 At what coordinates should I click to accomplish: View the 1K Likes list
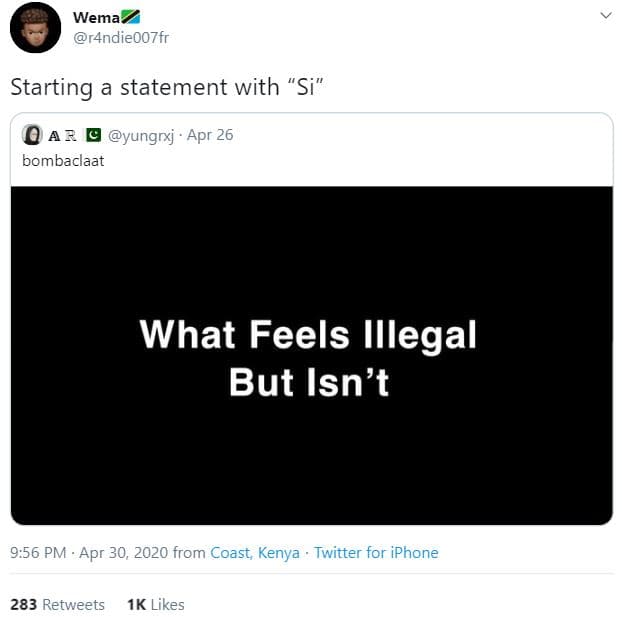point(156,604)
